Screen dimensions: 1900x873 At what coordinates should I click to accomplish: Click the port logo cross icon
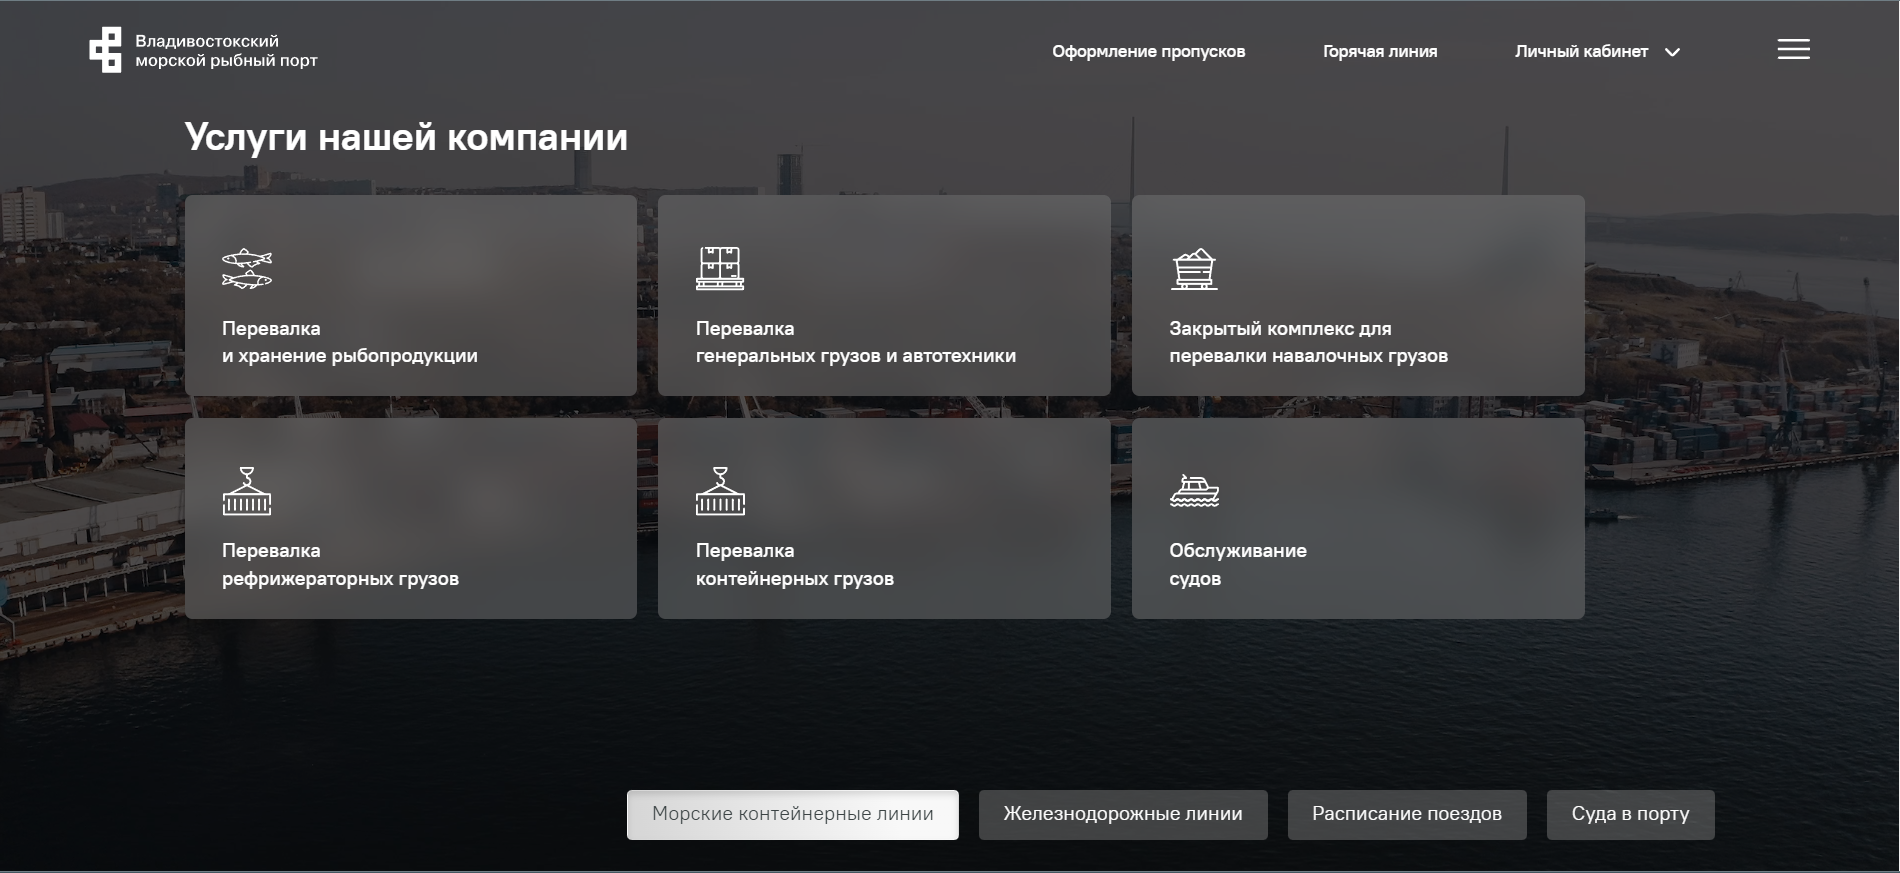pyautogui.click(x=105, y=50)
